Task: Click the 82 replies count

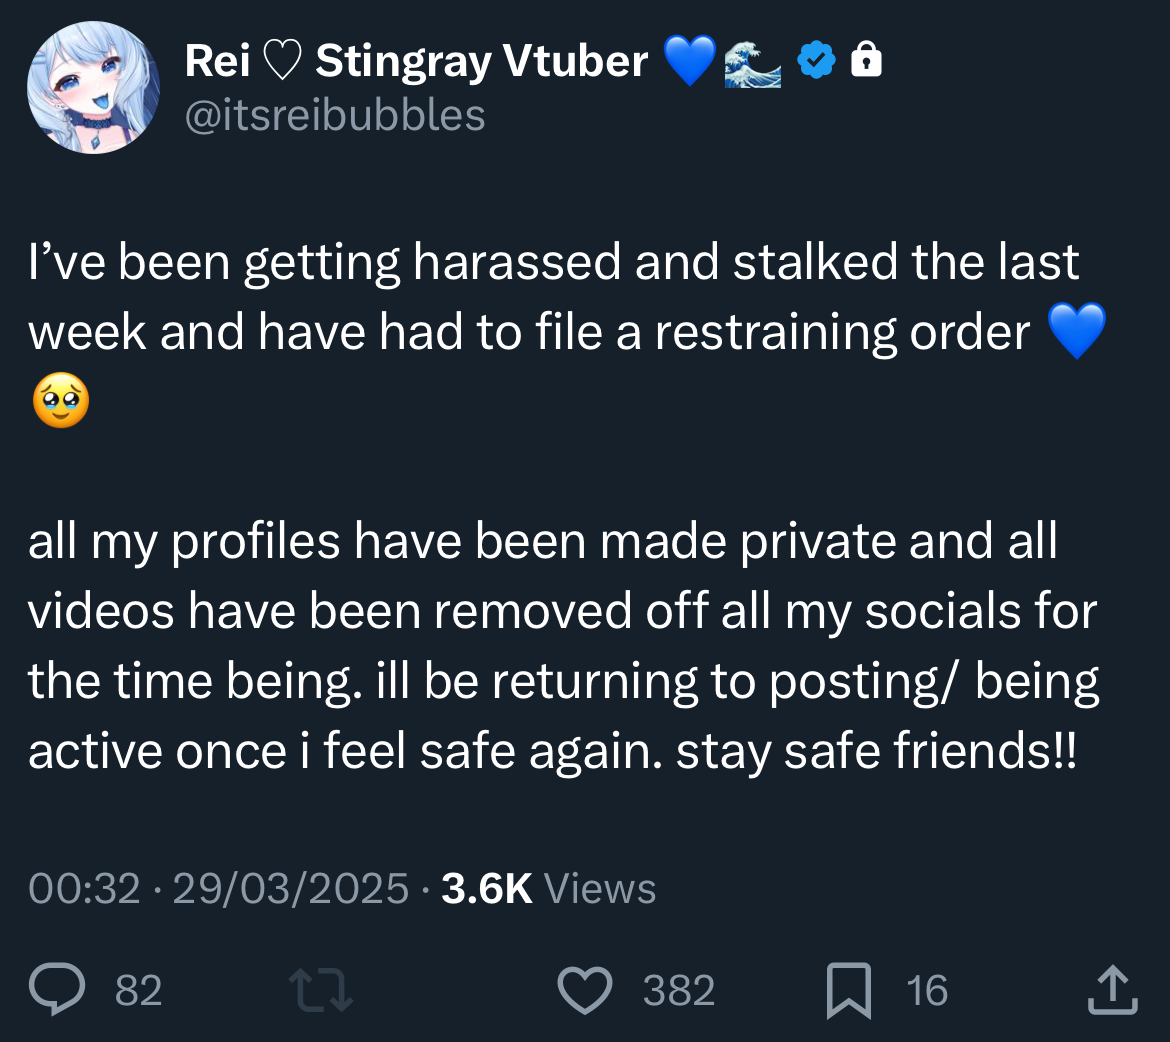Action: tap(139, 990)
